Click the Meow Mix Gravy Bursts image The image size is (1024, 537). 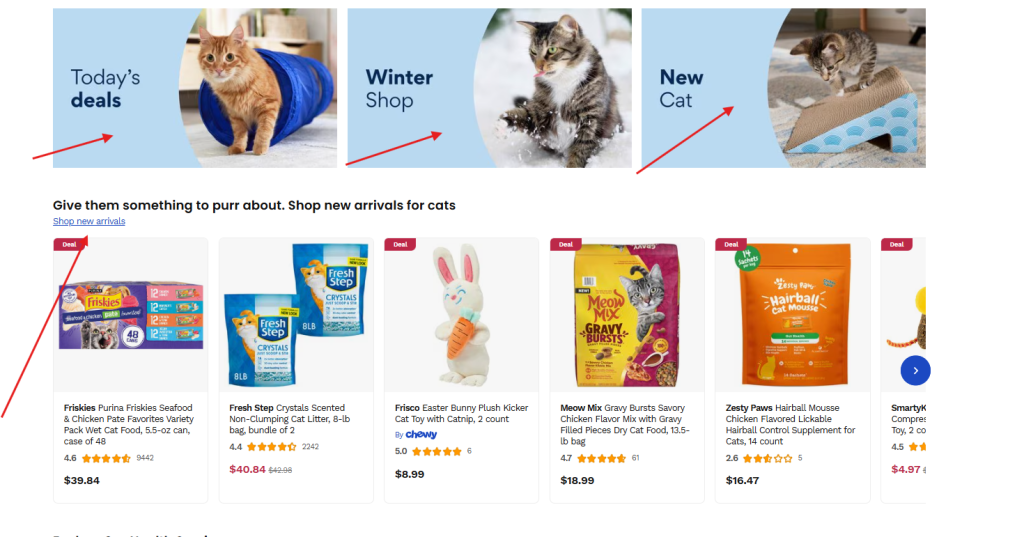(627, 316)
